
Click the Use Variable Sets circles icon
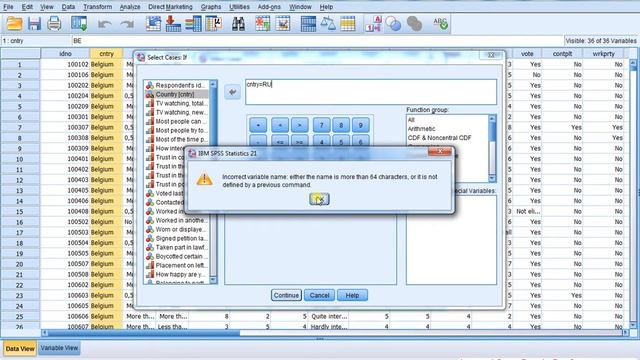pyautogui.click(x=393, y=24)
